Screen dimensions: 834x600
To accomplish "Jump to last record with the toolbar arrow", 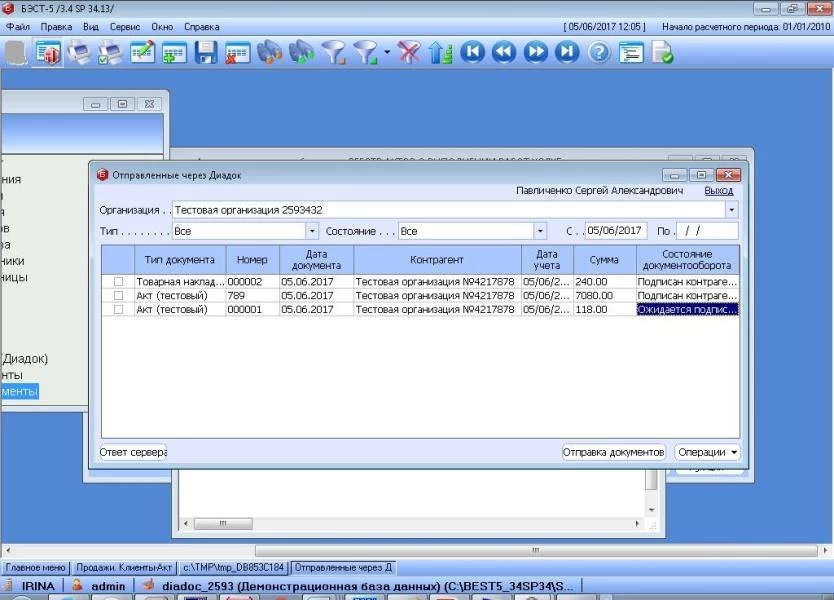I will 567,52.
